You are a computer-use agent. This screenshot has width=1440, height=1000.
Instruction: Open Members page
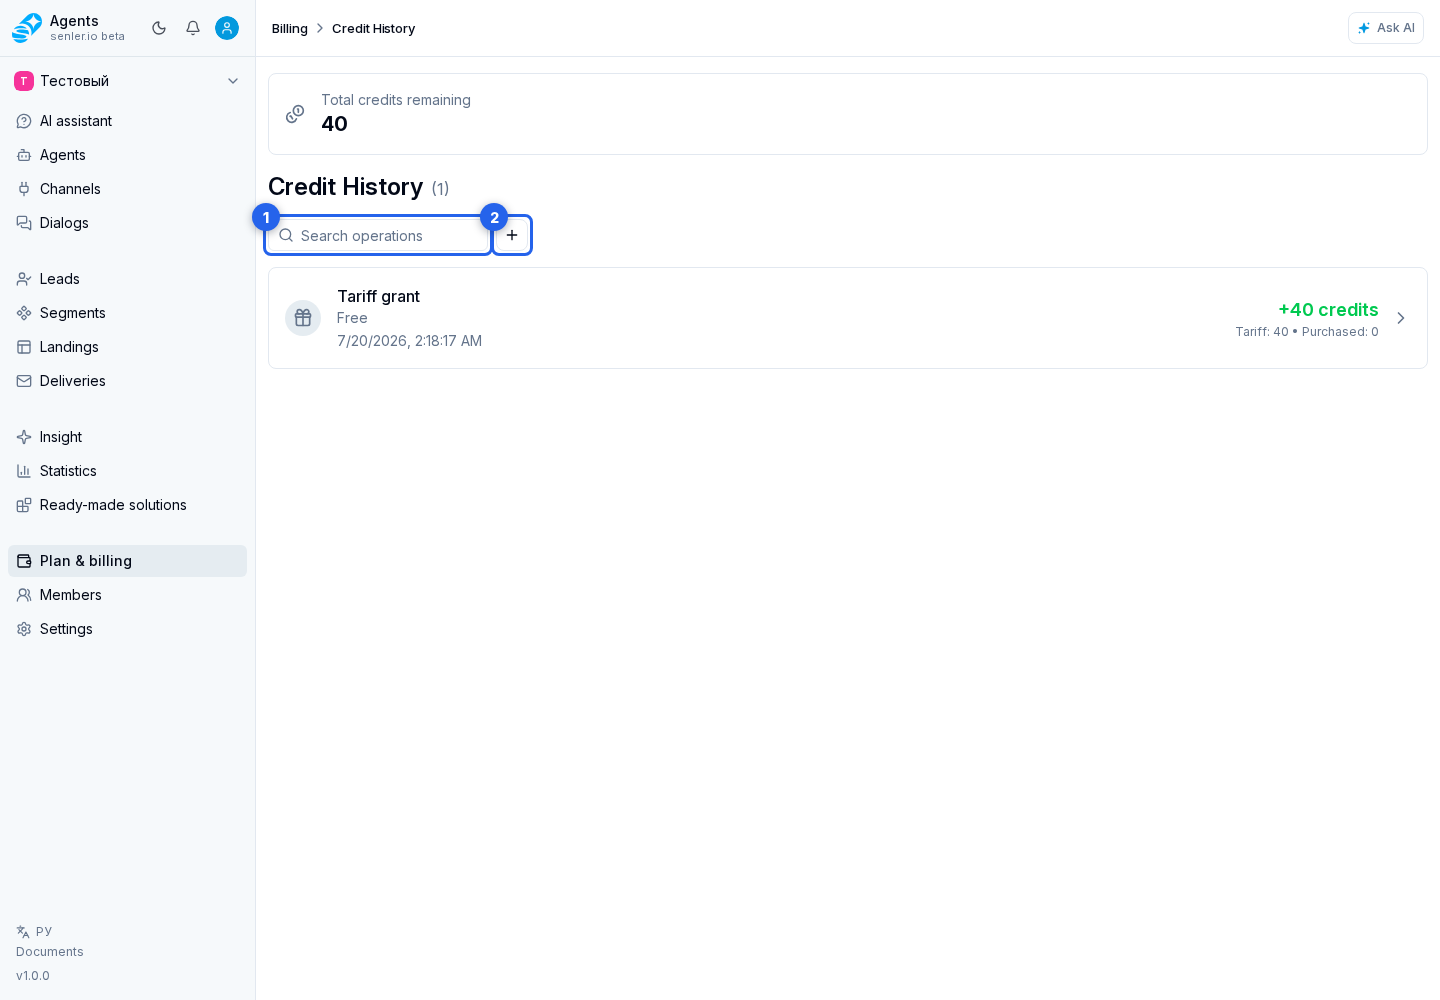click(x=127, y=595)
